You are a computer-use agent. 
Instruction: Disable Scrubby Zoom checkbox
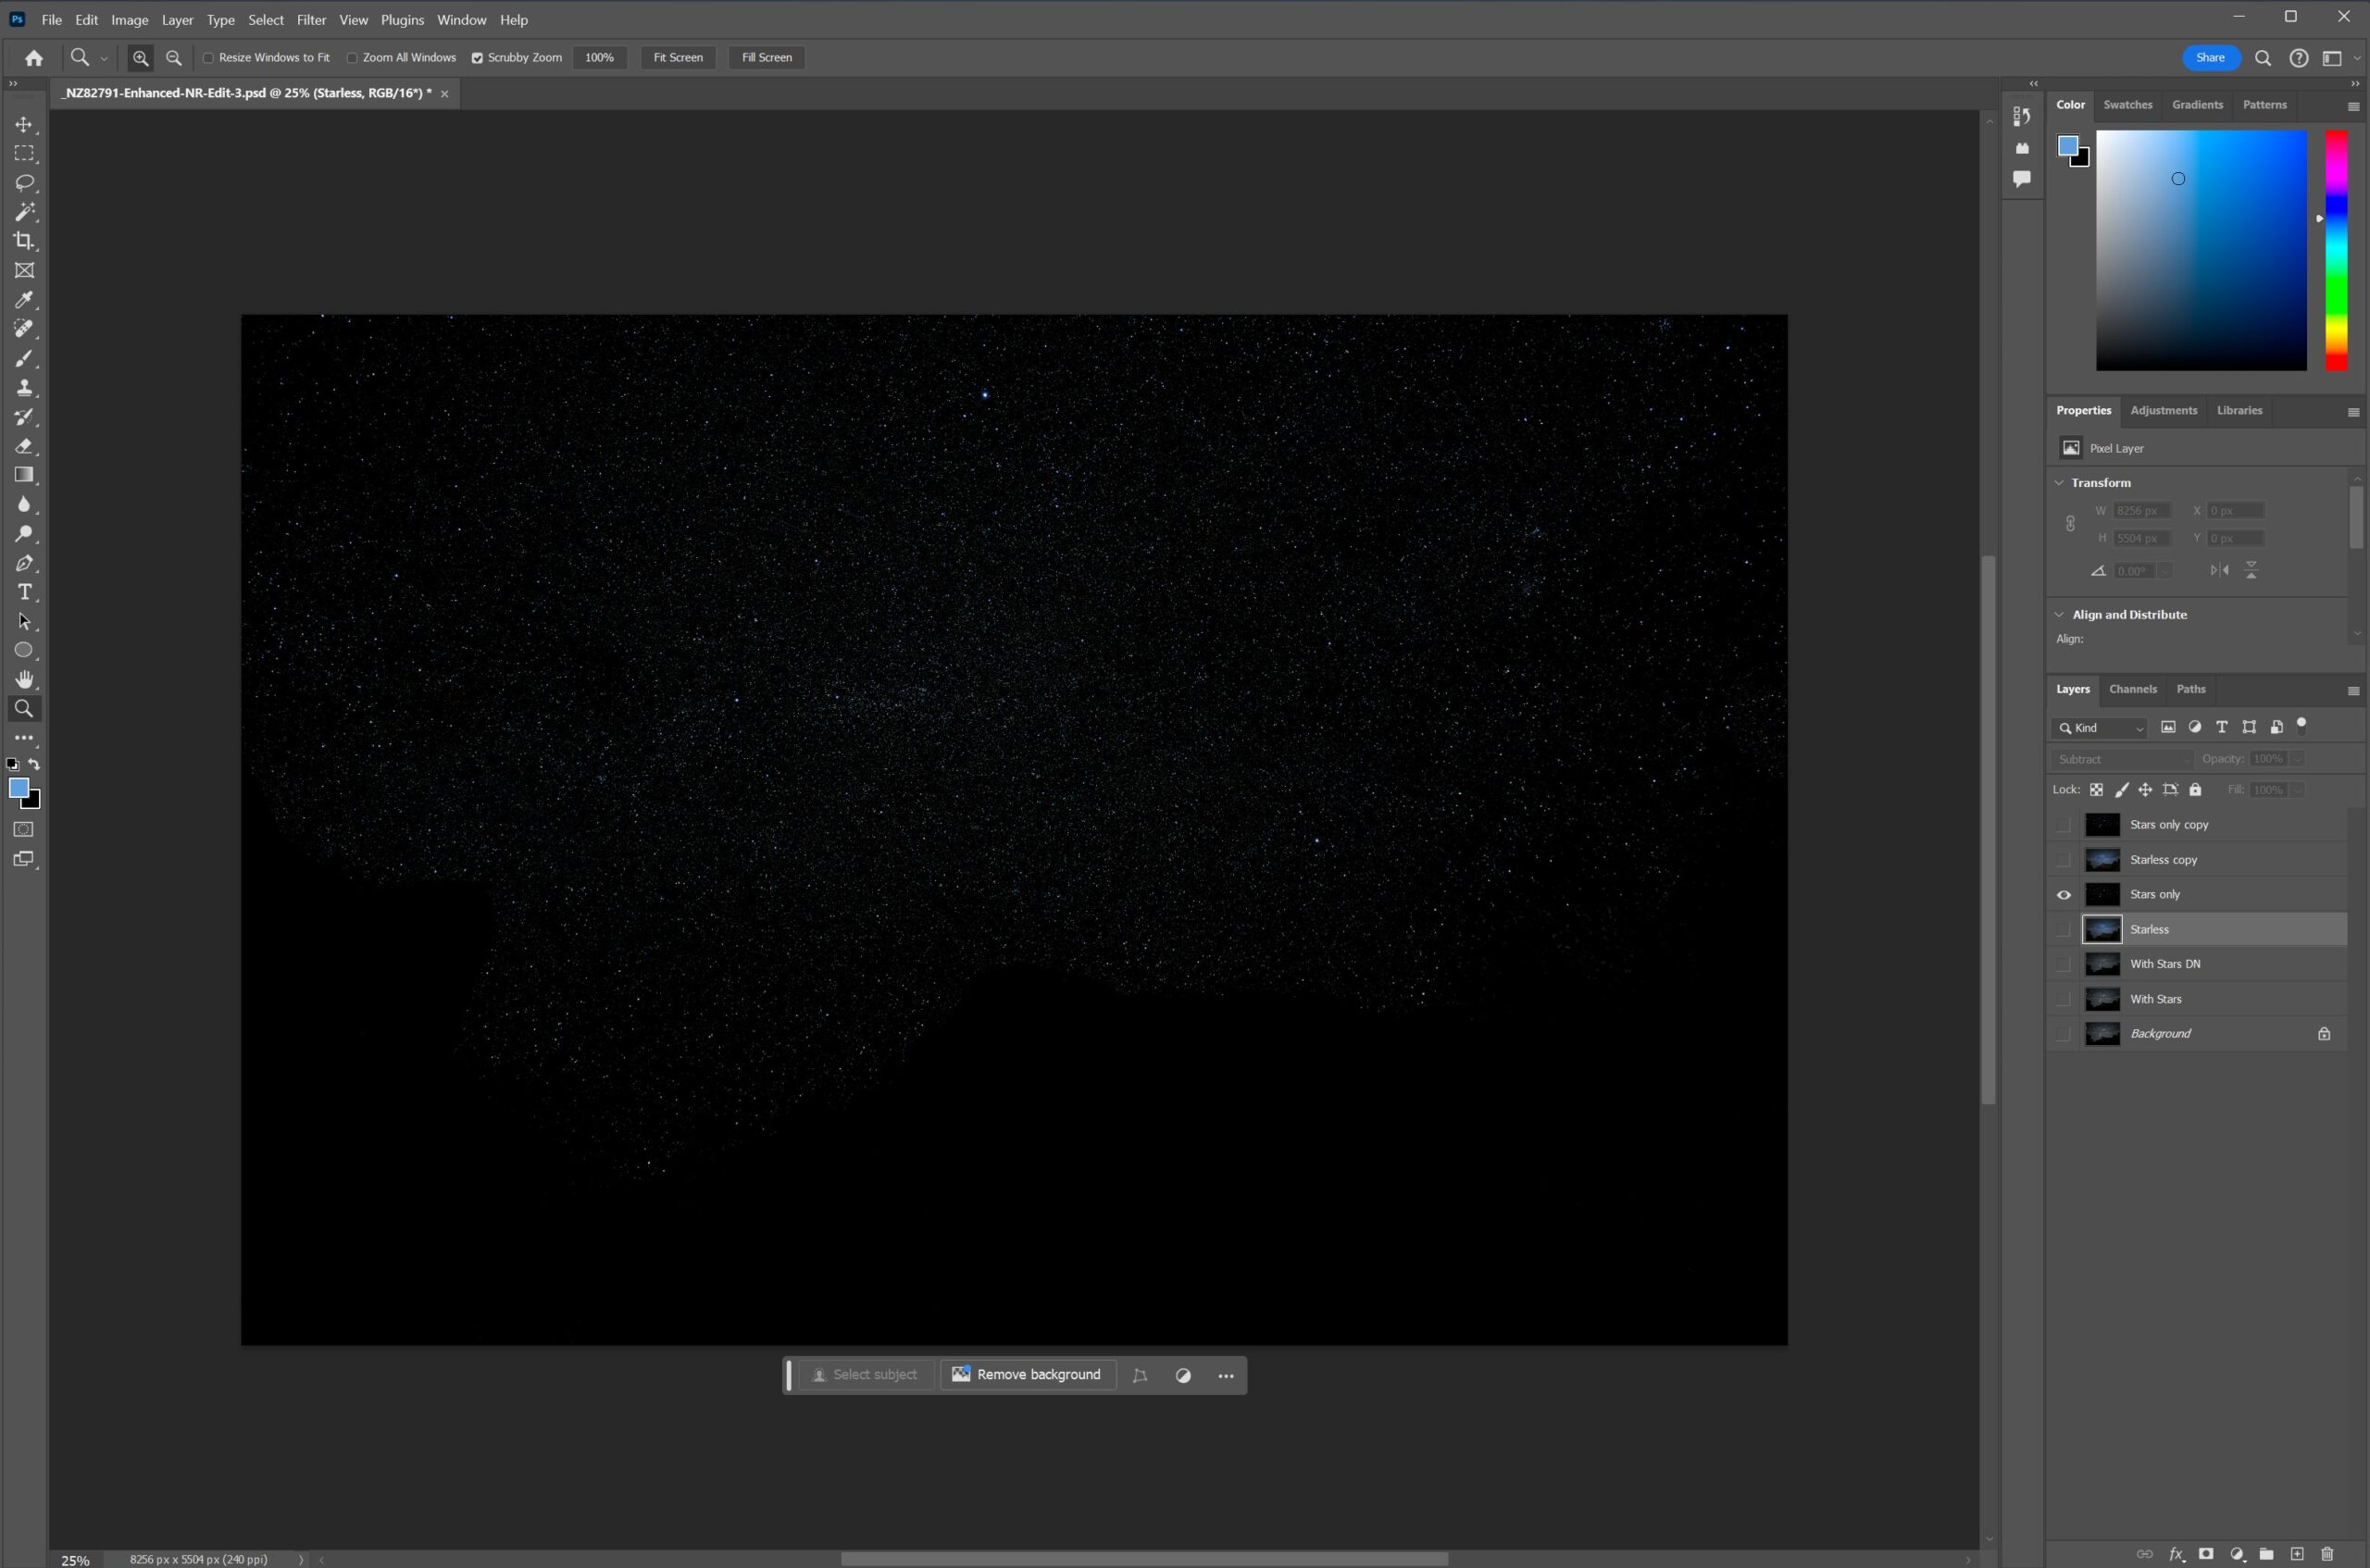pyautogui.click(x=477, y=58)
